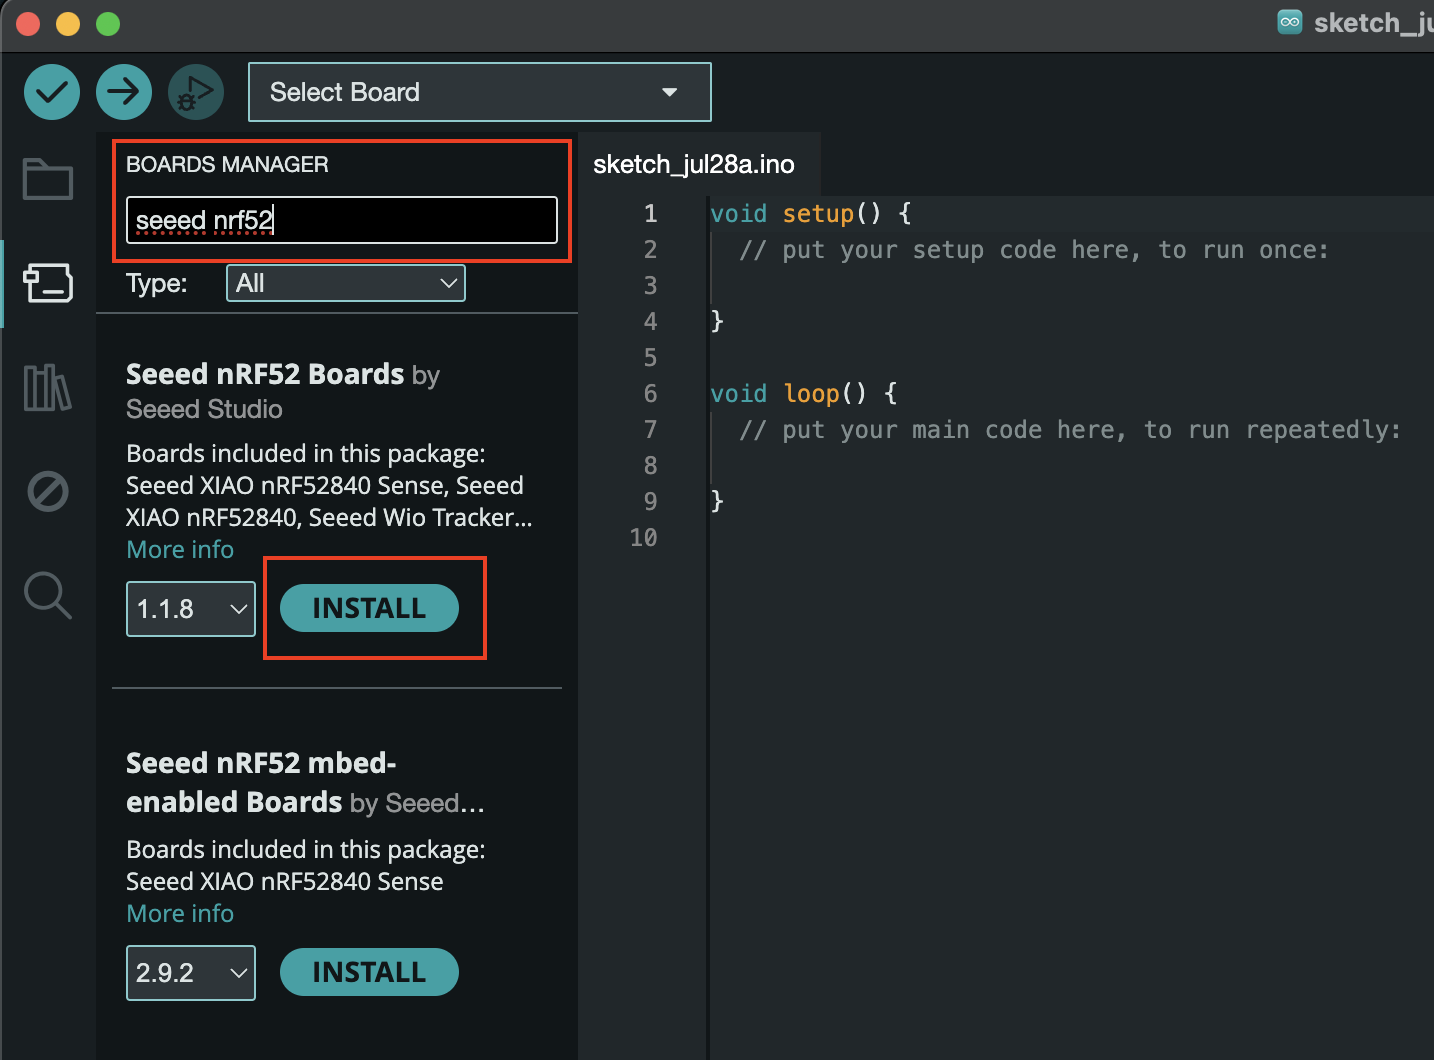This screenshot has width=1434, height=1060.
Task: Click the 'Seeed nRF52 Boards' title
Action: coord(265,374)
